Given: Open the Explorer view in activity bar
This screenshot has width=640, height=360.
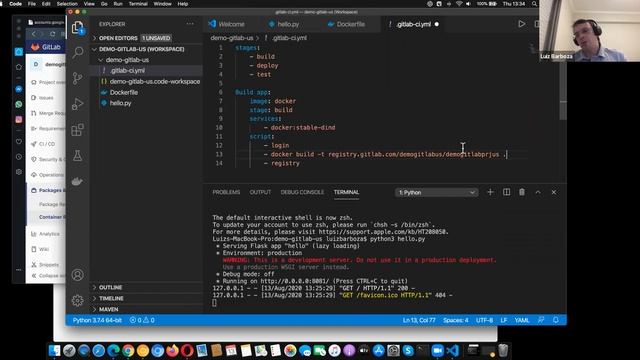Looking at the screenshot, I should pos(77,28).
